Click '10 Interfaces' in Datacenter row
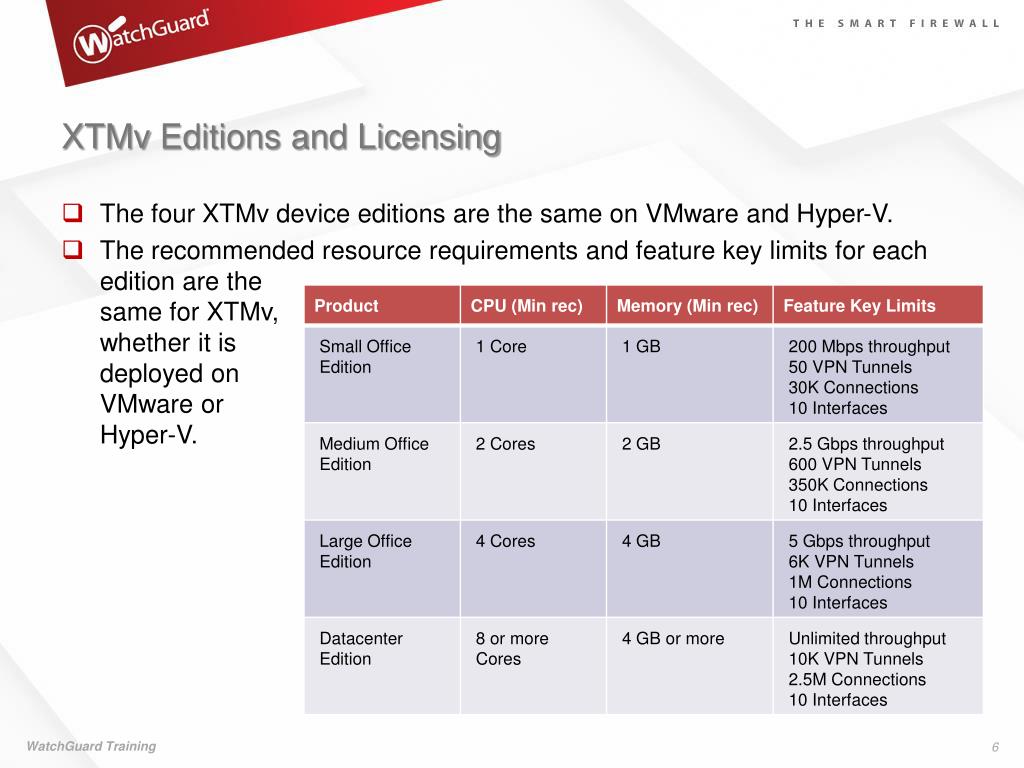 pos(837,700)
